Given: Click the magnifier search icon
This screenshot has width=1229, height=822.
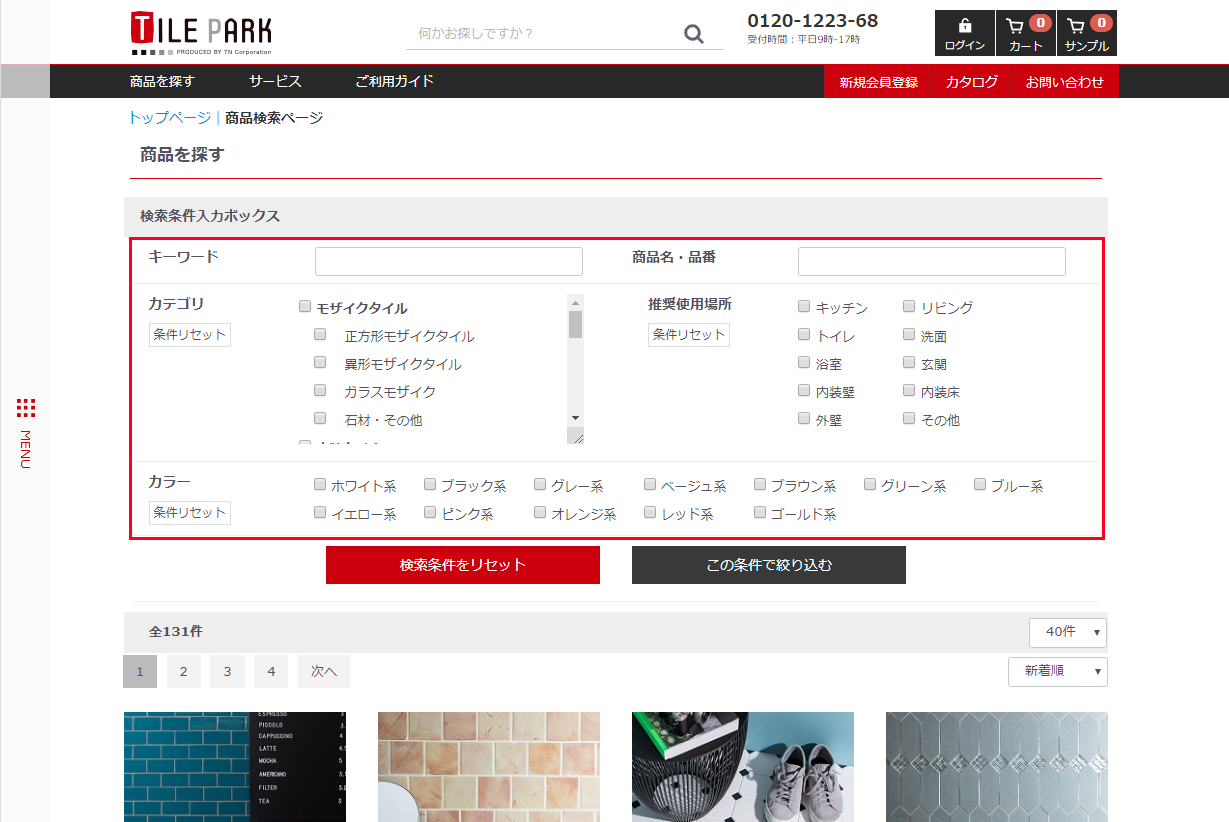Looking at the screenshot, I should coord(694,34).
